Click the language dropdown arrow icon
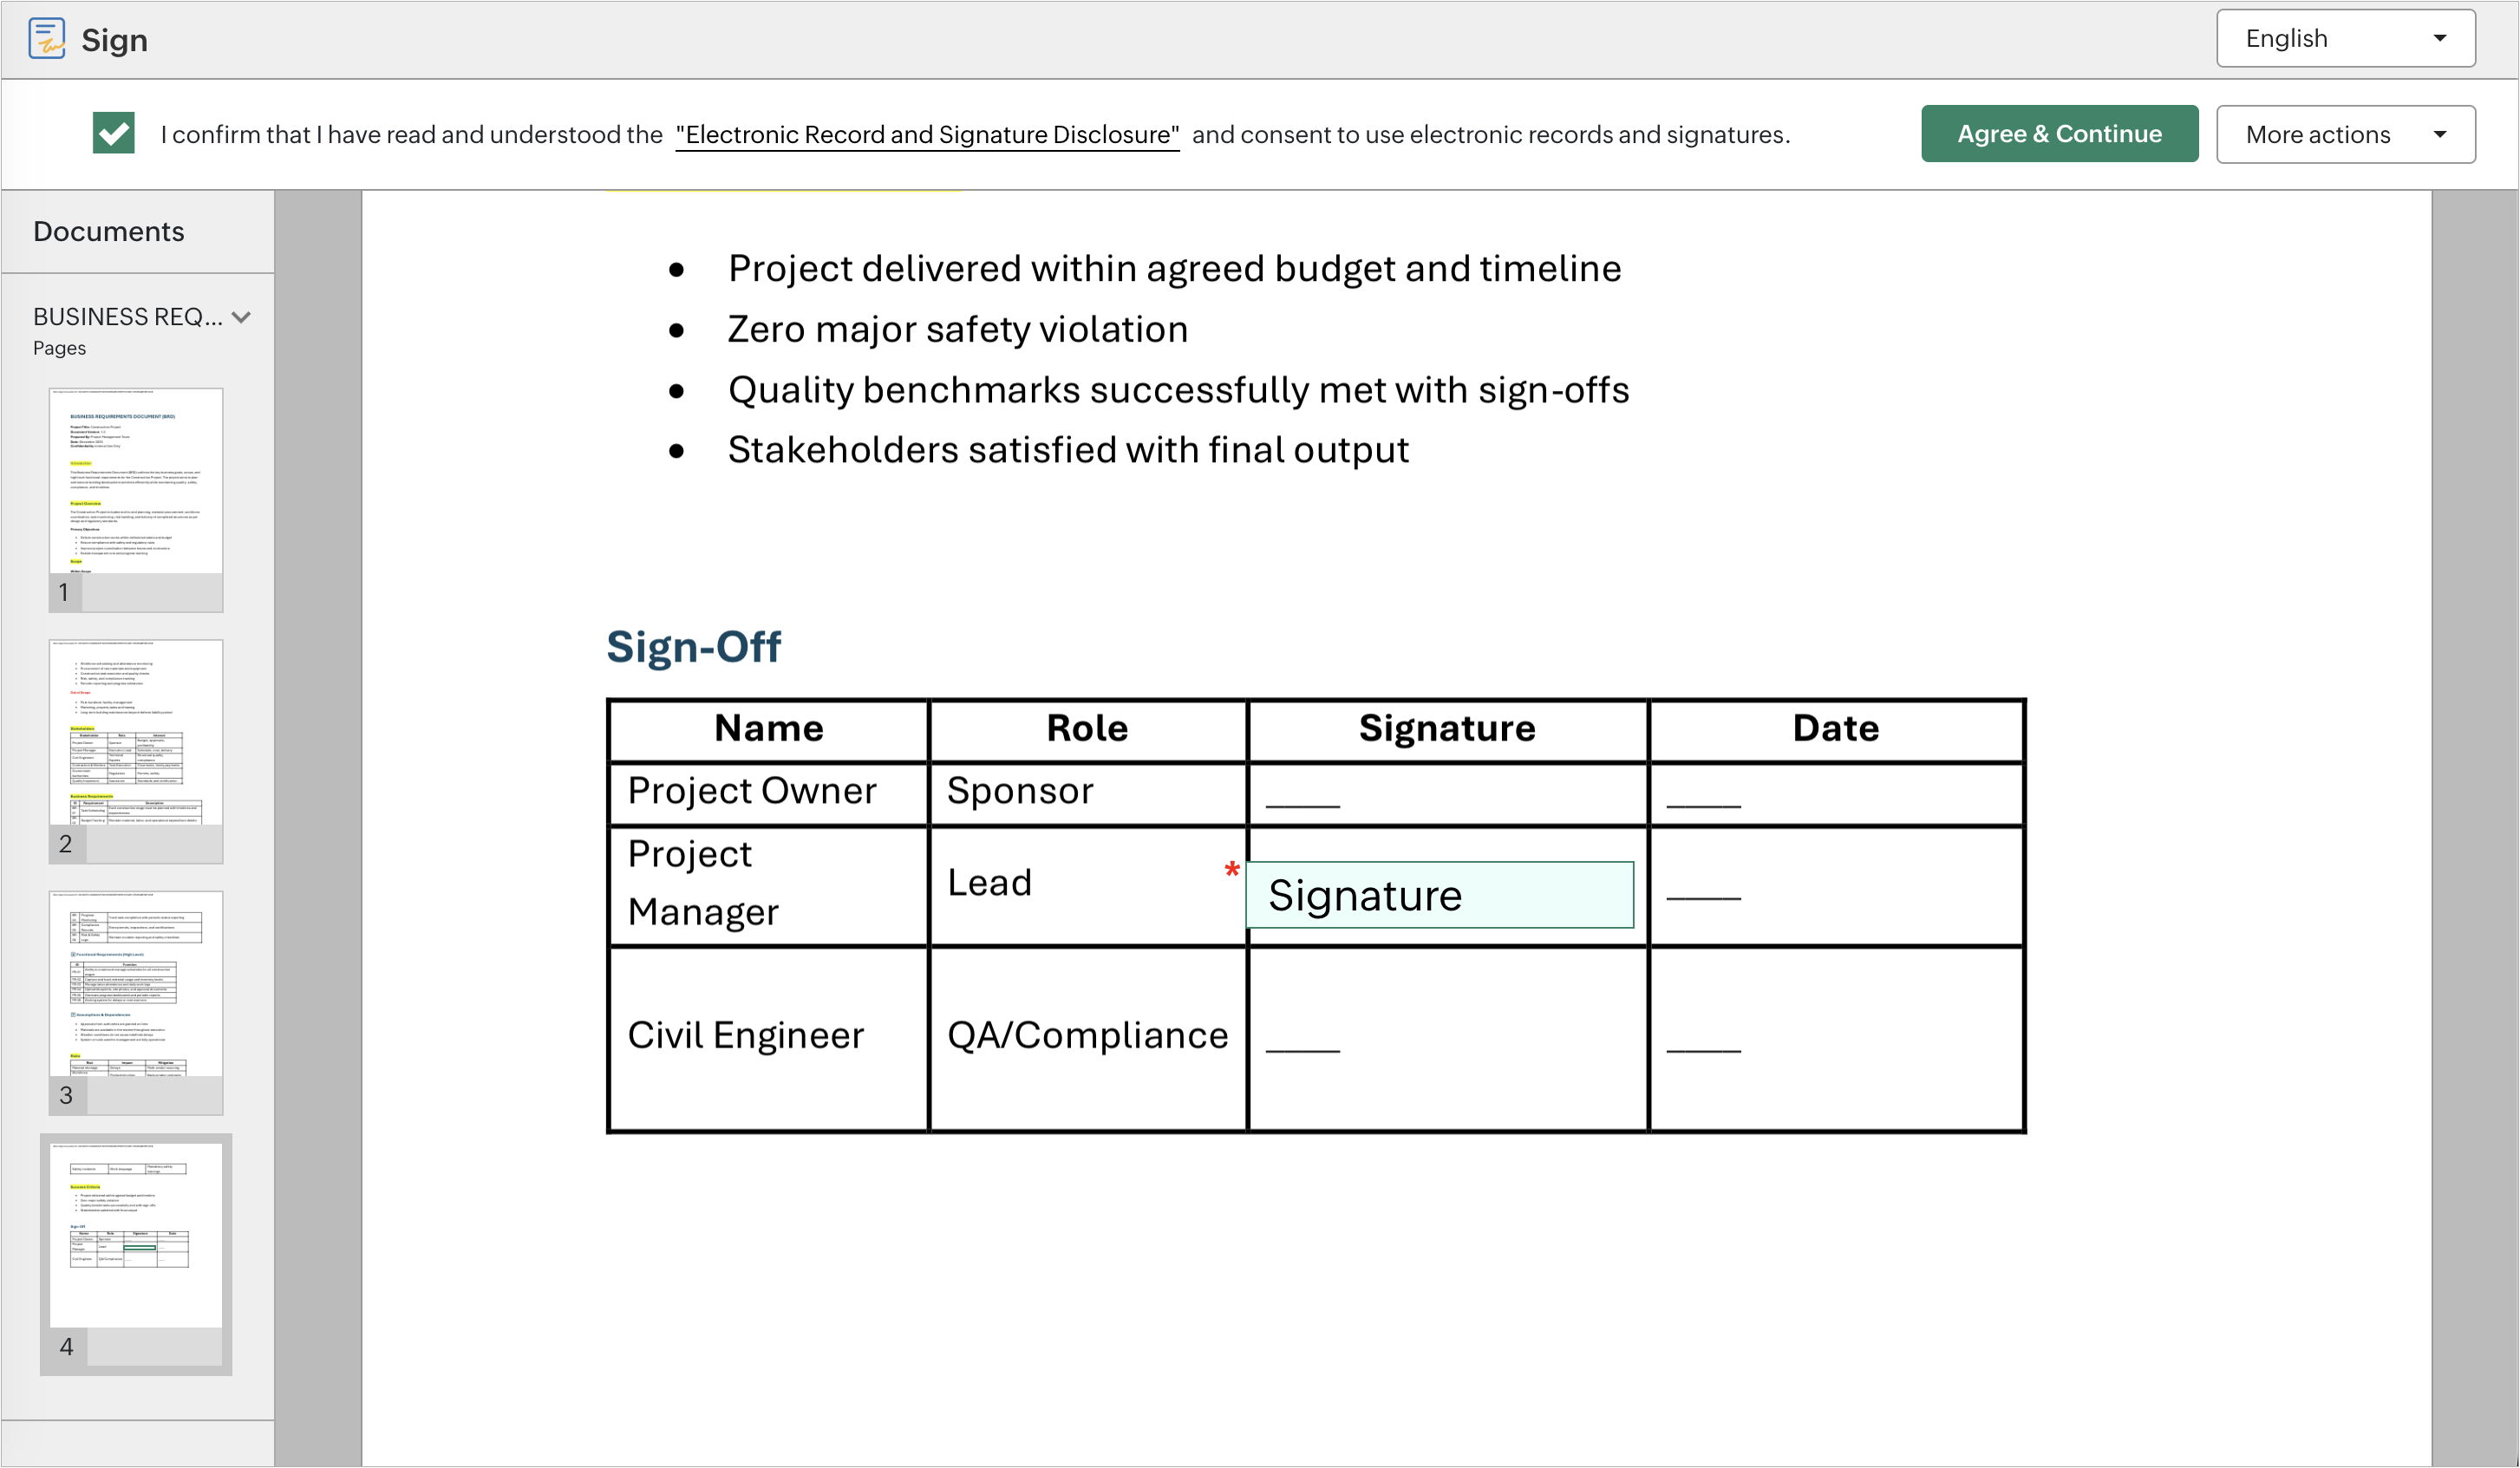This screenshot has width=2520, height=1468. click(x=2439, y=39)
